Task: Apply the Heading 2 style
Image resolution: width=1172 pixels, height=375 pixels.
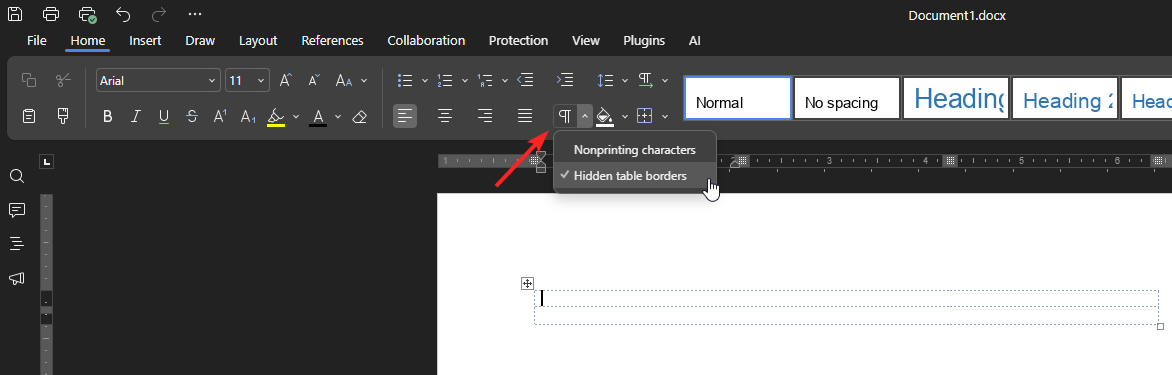Action: 1065,98
